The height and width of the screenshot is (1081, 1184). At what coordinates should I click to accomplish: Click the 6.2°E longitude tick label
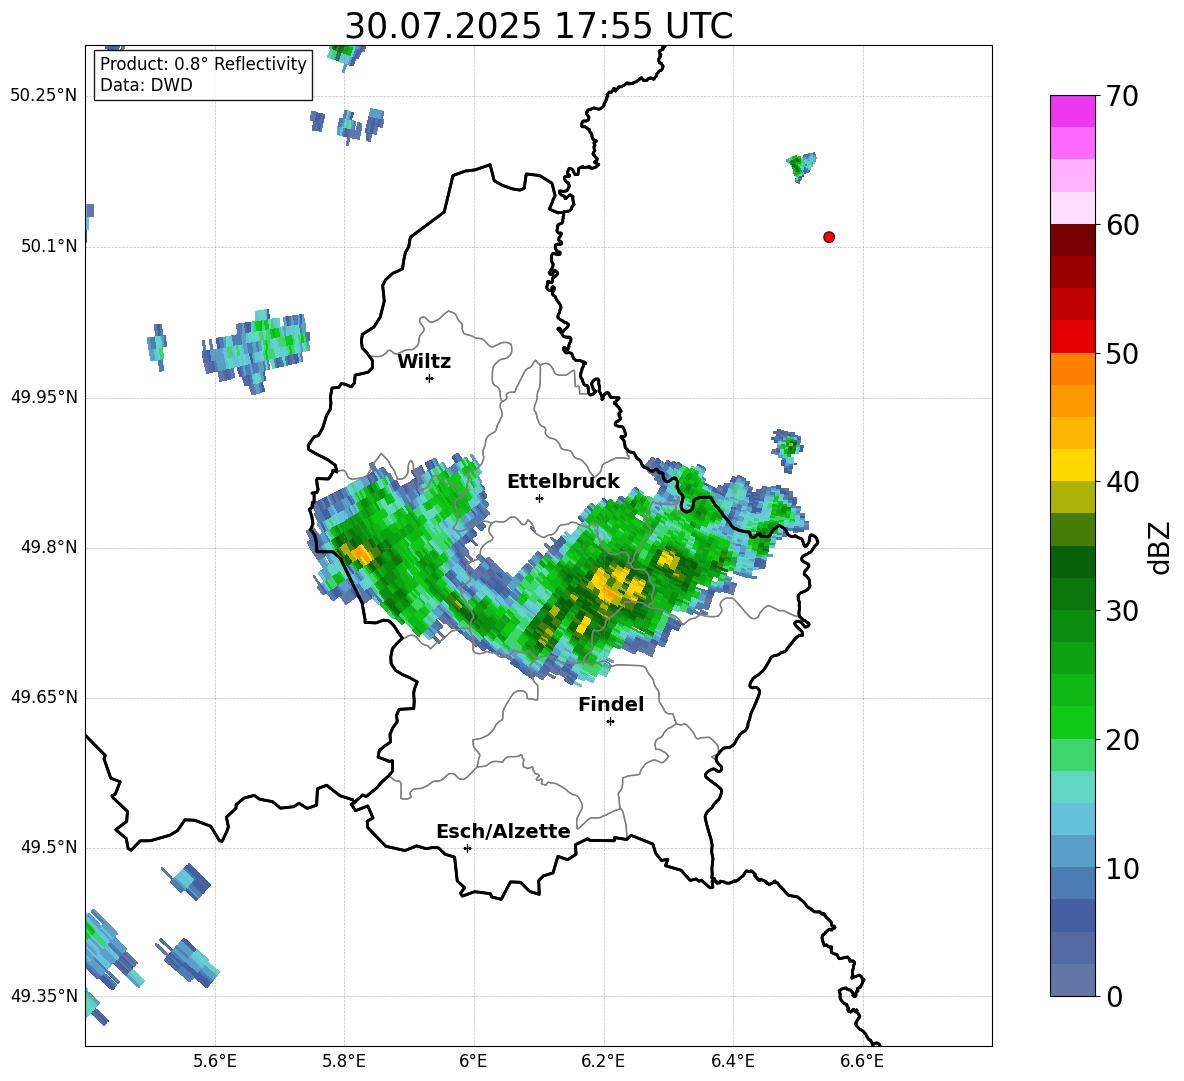pyautogui.click(x=603, y=1061)
